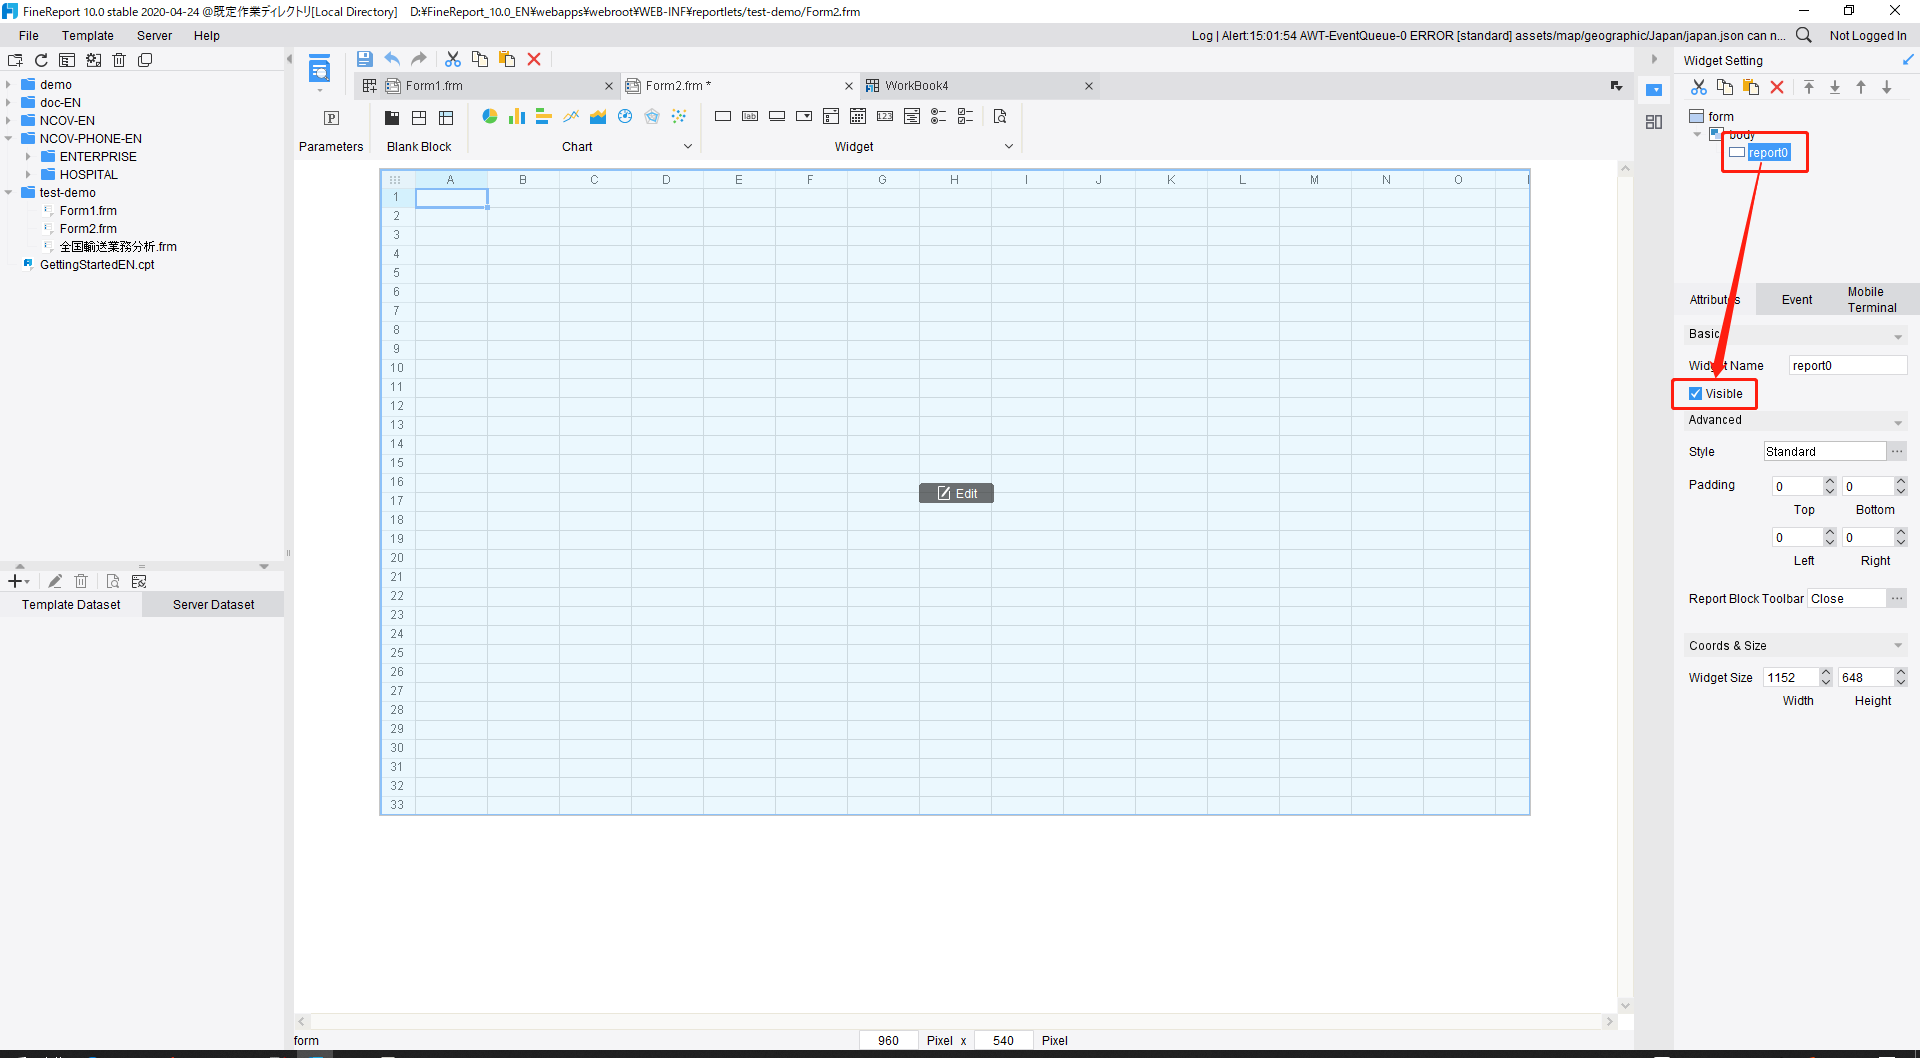Insert a column chart
The height and width of the screenshot is (1058, 1920).
(517, 117)
